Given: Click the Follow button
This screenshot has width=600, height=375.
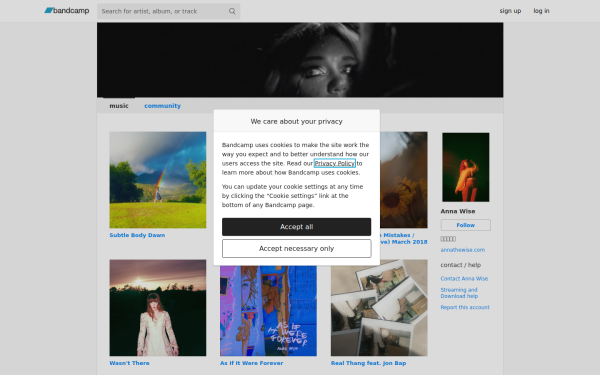Looking at the screenshot, I should point(466,225).
